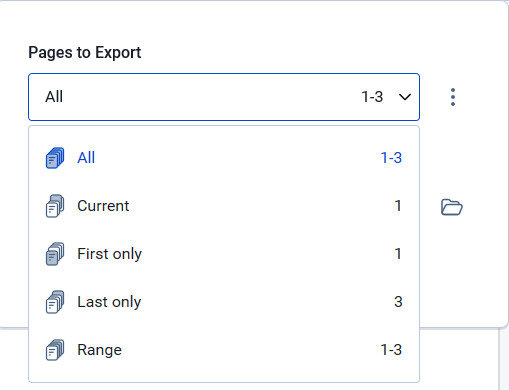Click the Pages to Export combo box
The height and width of the screenshot is (390, 509).
[224, 97]
